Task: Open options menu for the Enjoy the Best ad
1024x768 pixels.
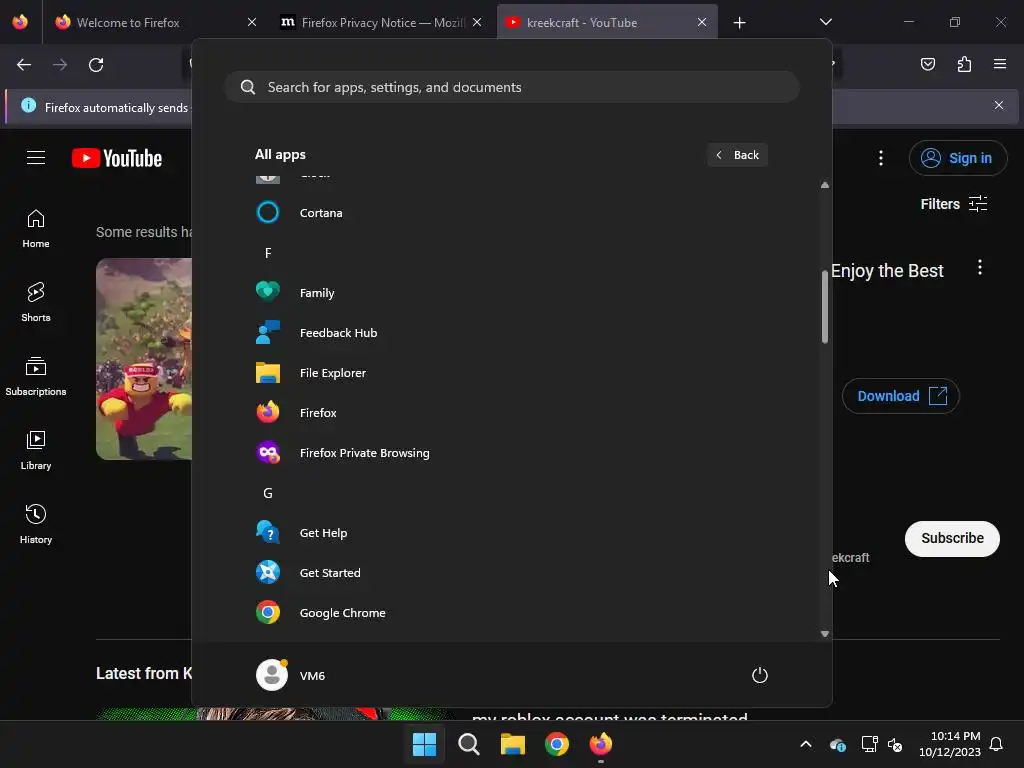Action: (980, 267)
